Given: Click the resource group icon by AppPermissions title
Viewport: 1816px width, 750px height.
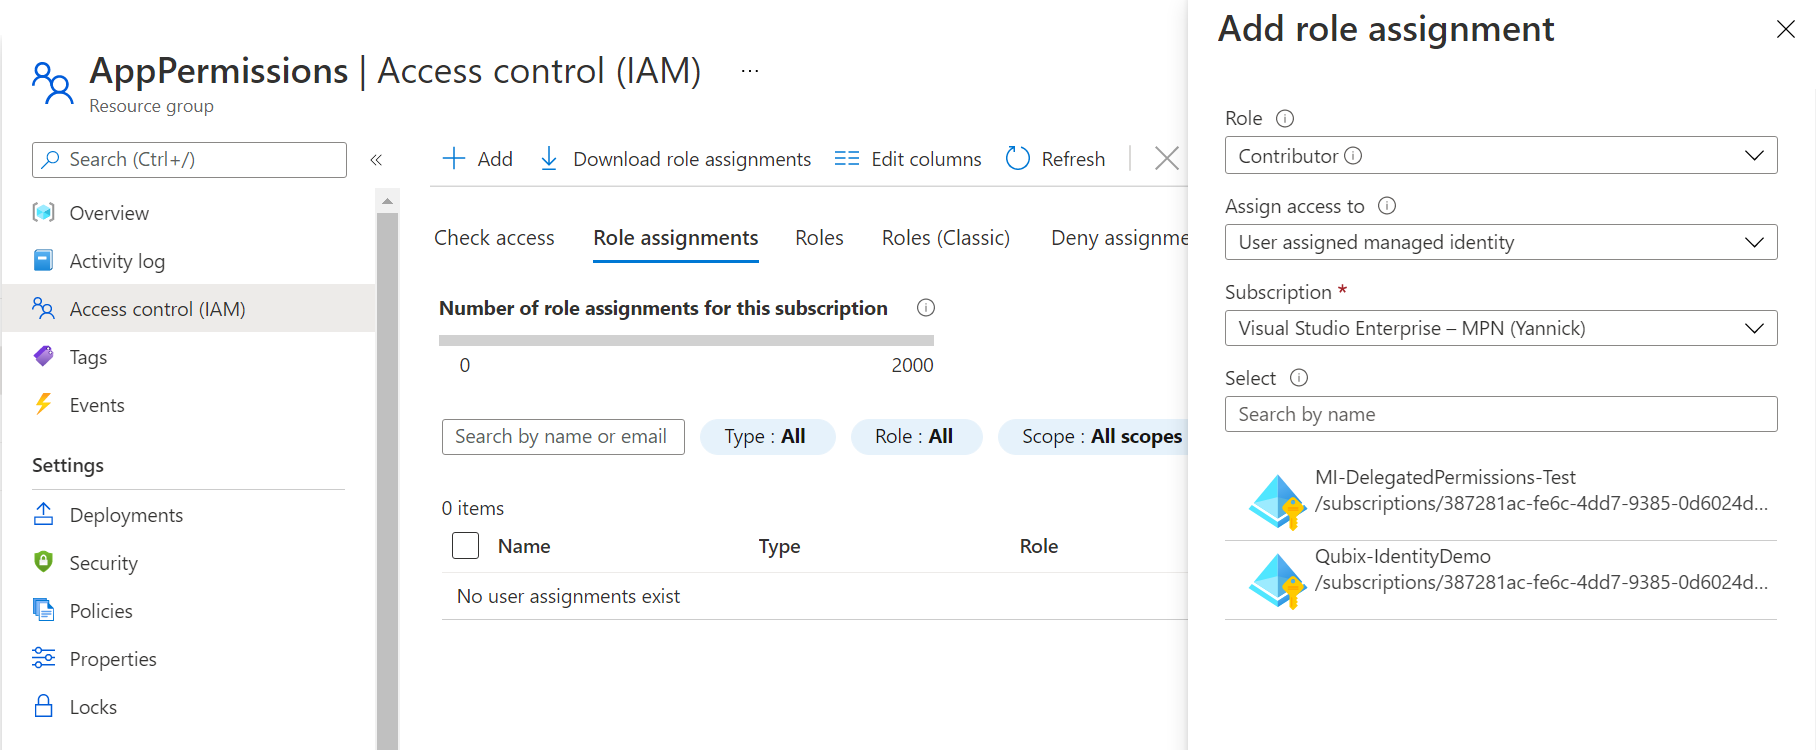Looking at the screenshot, I should [x=52, y=83].
